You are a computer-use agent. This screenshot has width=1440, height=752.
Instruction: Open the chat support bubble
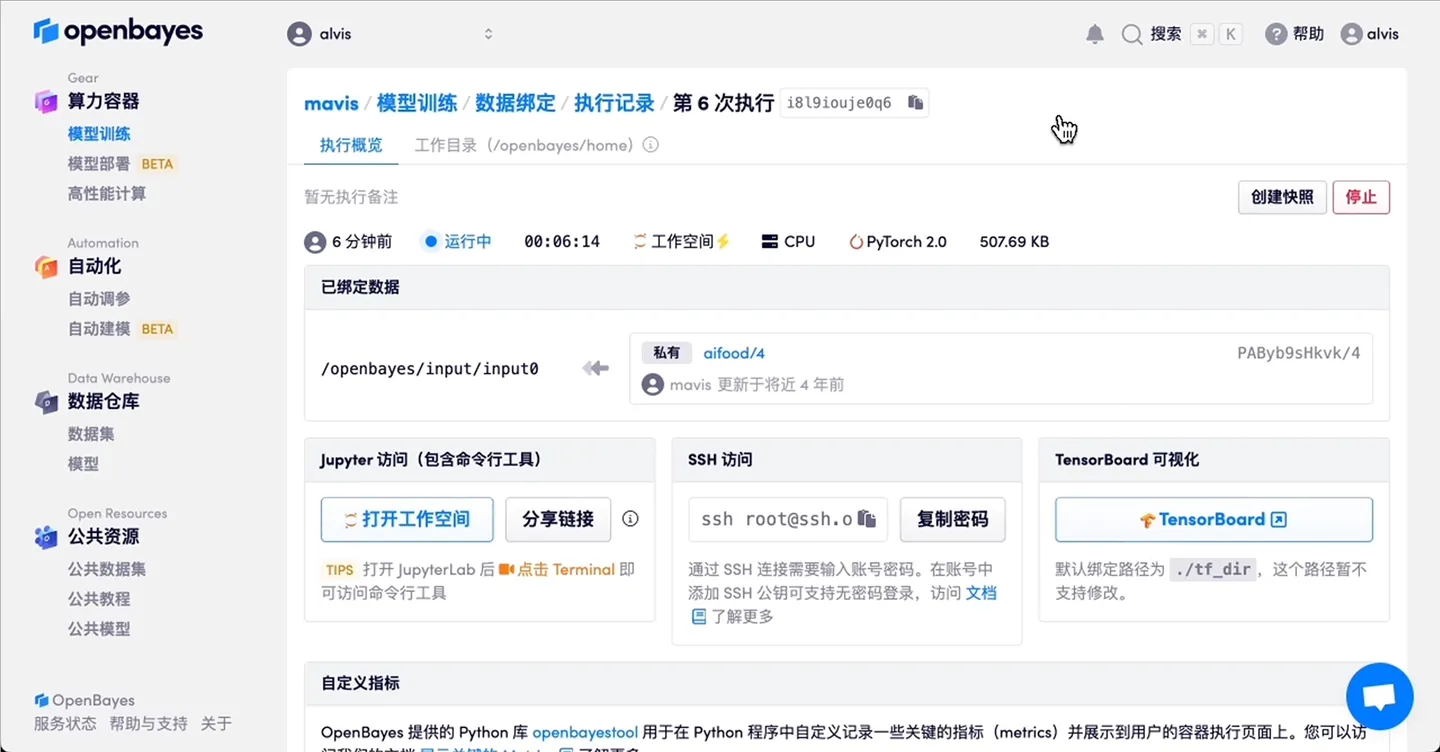tap(1379, 696)
